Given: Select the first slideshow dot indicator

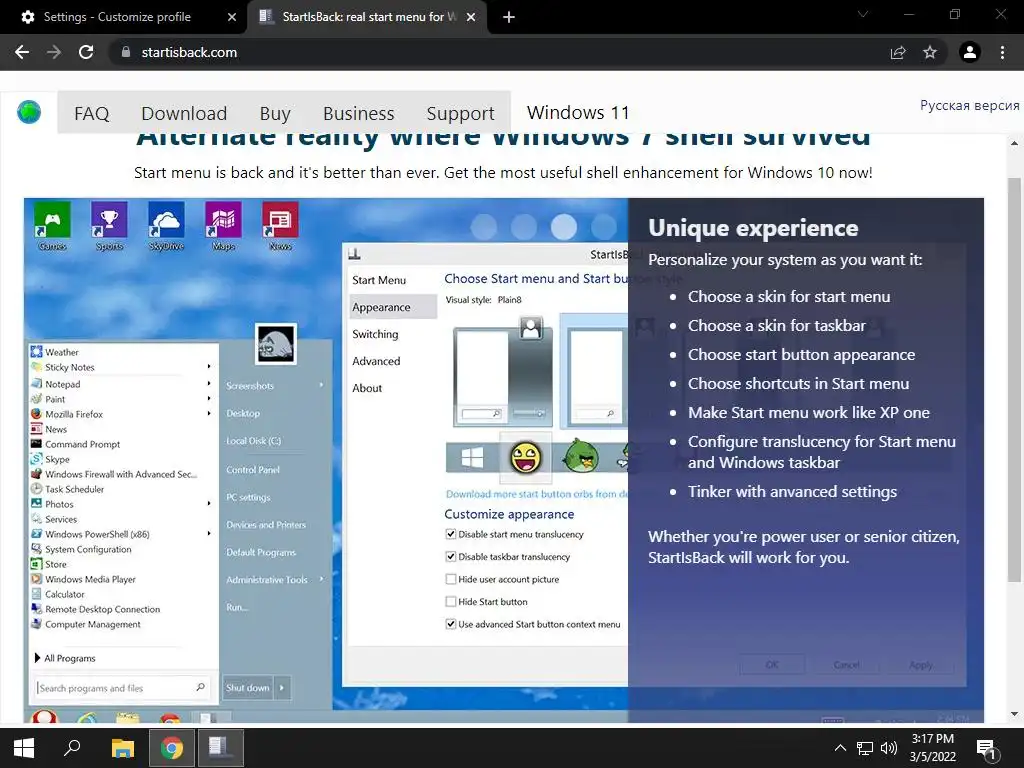Looking at the screenshot, I should (x=484, y=227).
